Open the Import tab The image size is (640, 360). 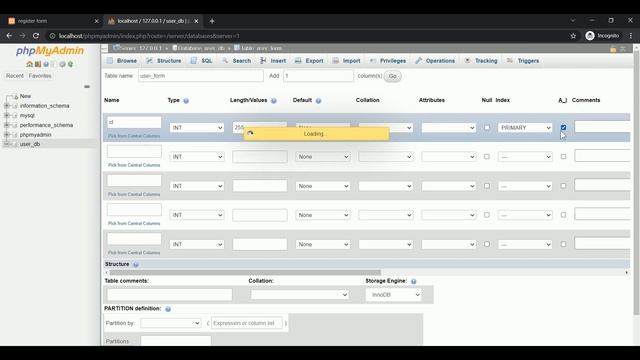pyautogui.click(x=347, y=61)
